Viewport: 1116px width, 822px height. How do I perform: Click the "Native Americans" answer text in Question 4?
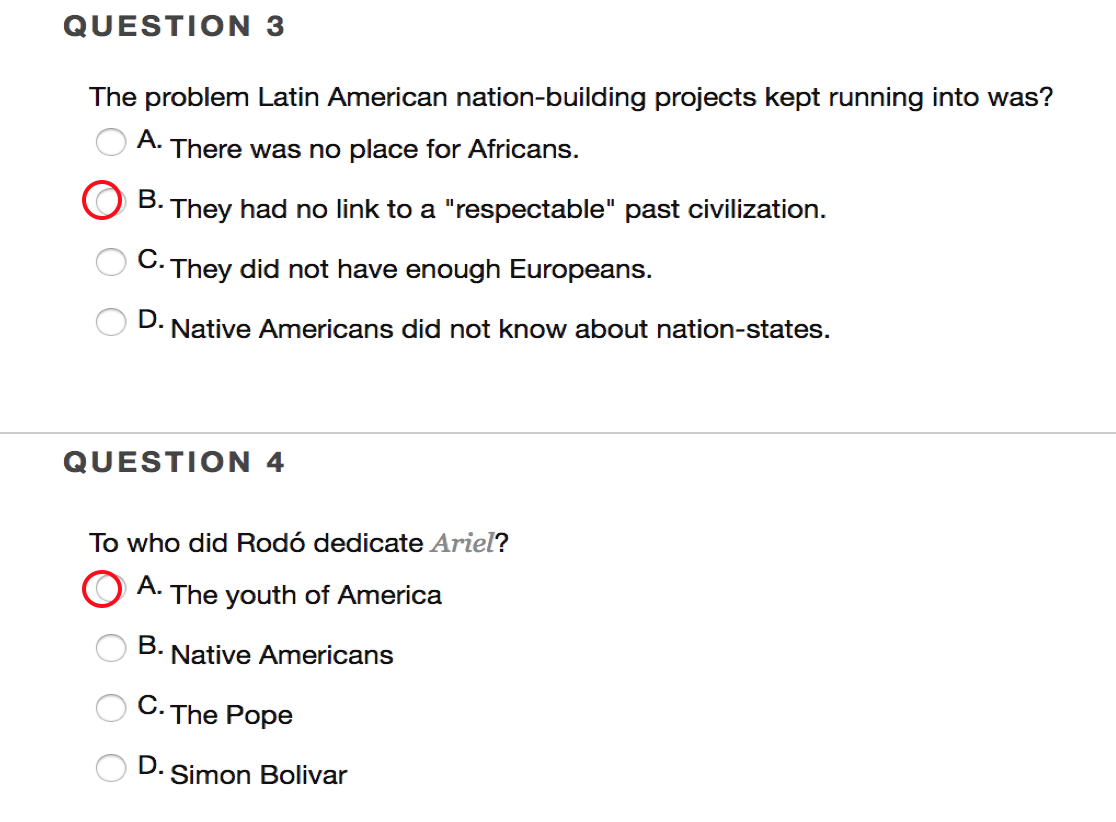pos(282,656)
